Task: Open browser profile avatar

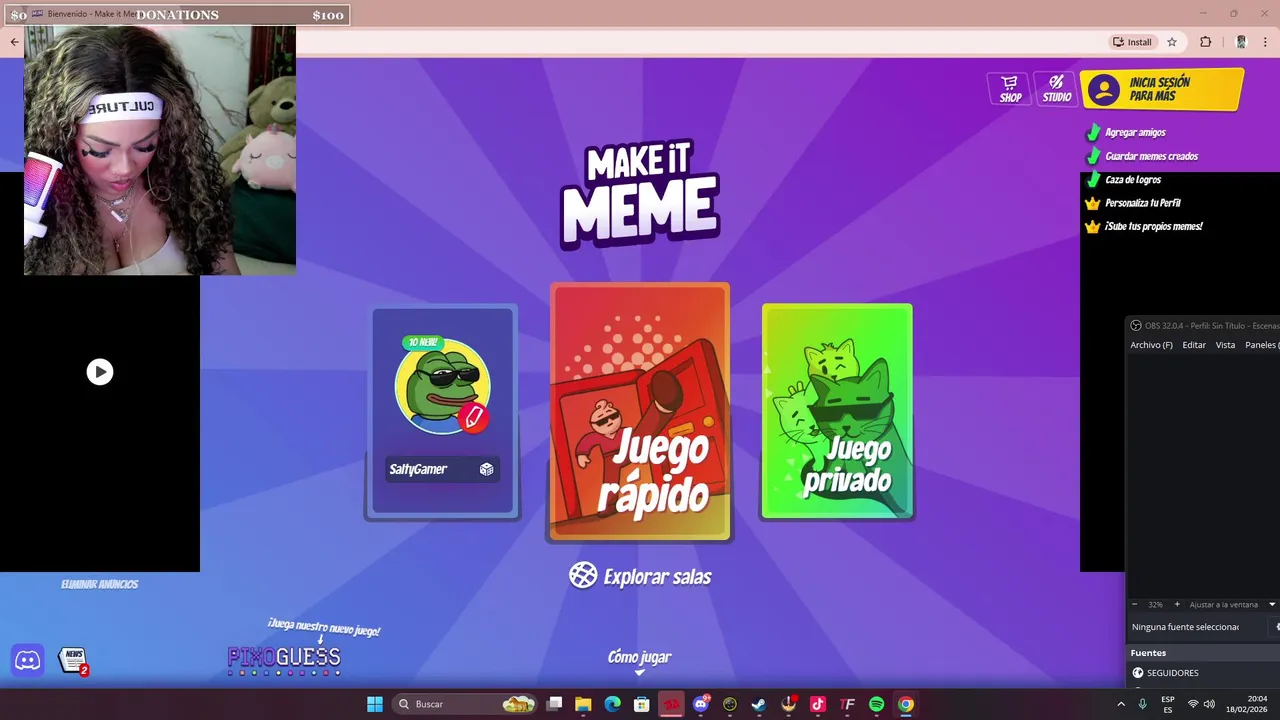Action: (x=1241, y=42)
